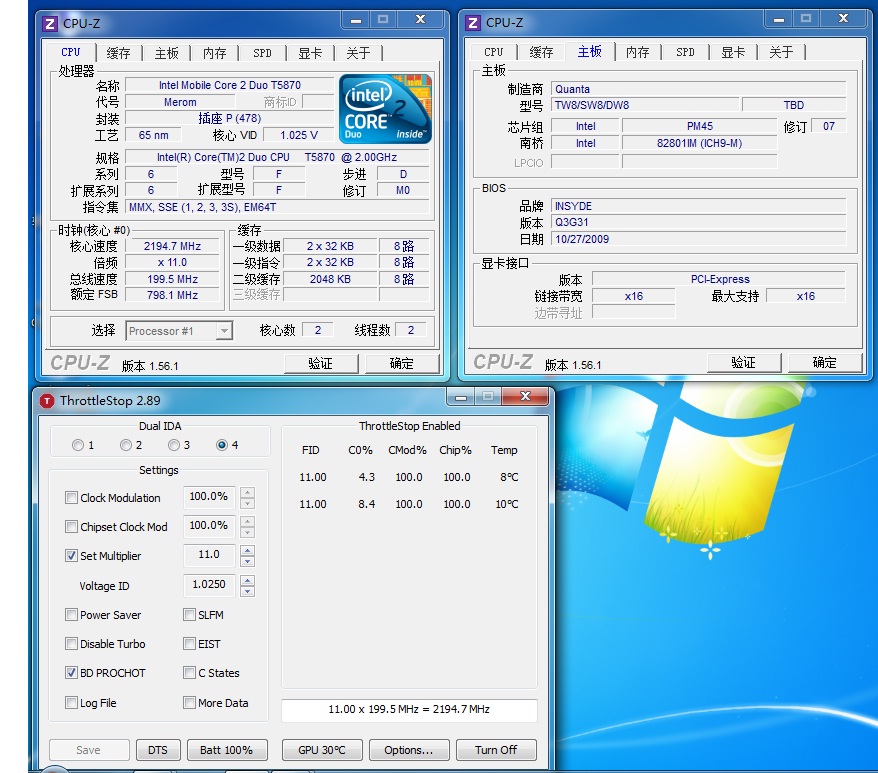
Task: Raise the Voltage ID value
Action: point(247,580)
